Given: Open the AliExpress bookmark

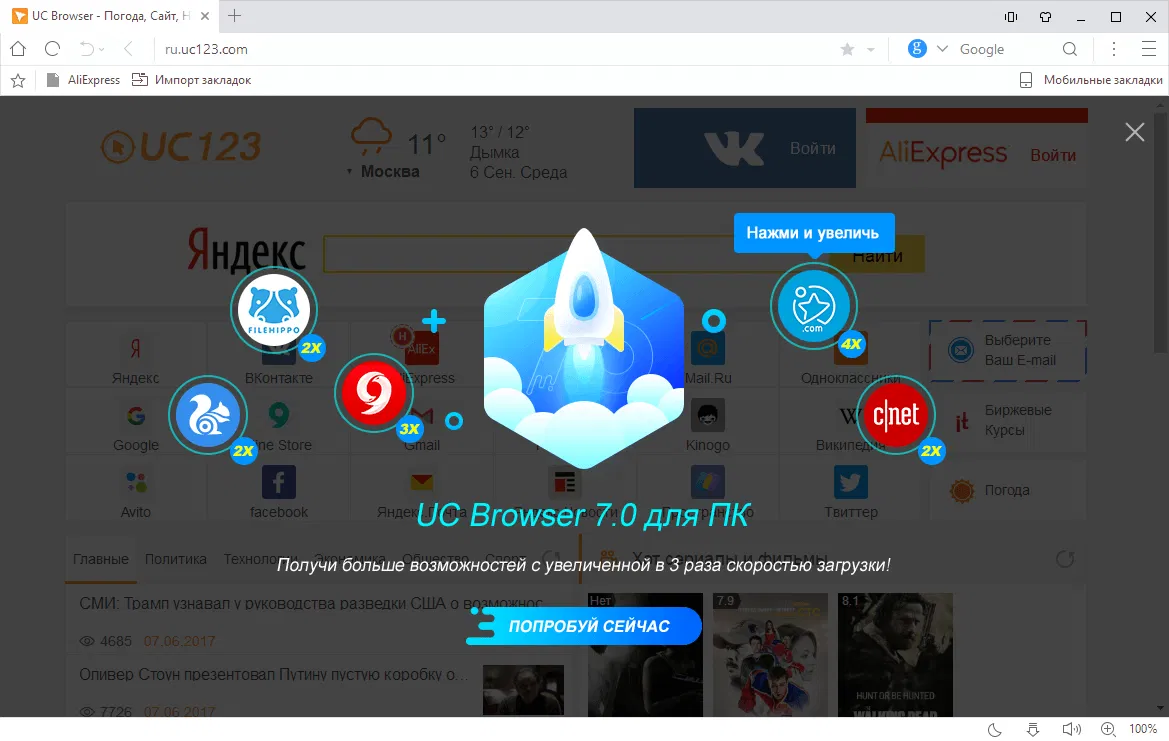Looking at the screenshot, I should (x=83, y=80).
